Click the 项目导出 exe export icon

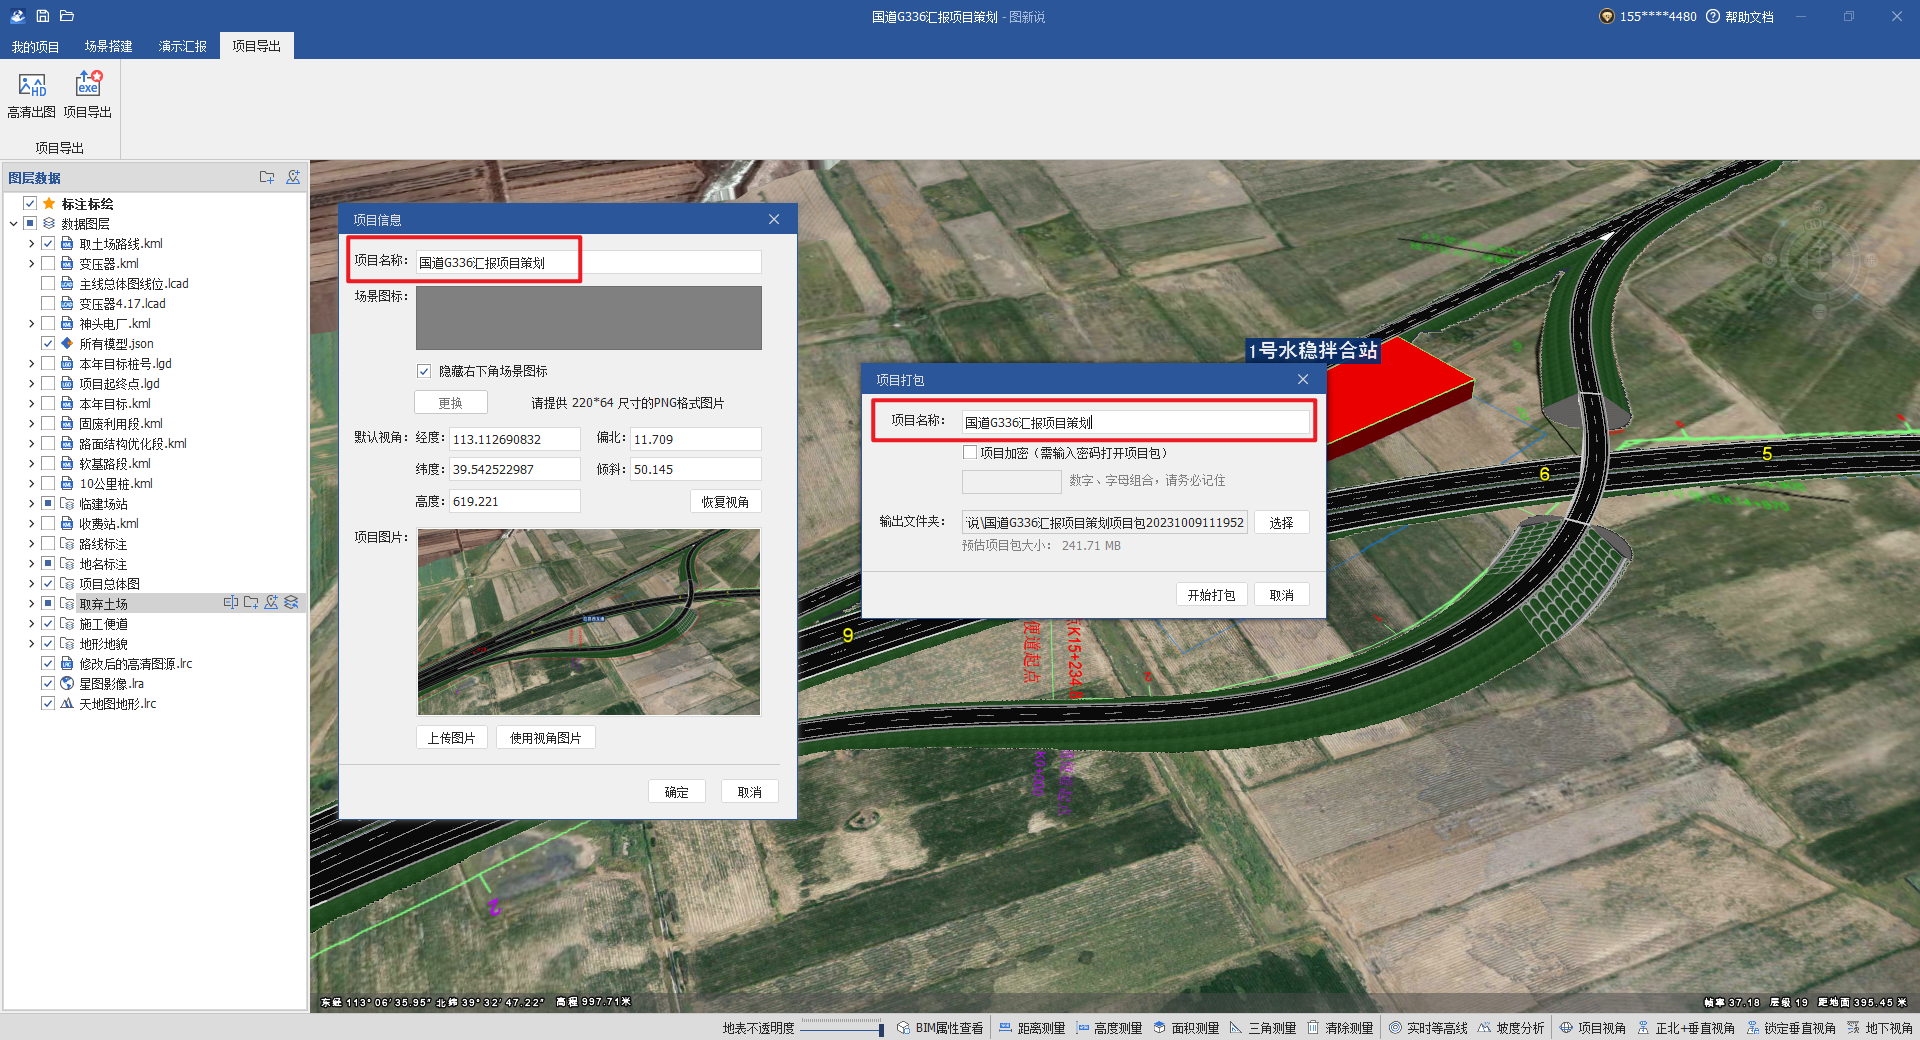88,84
